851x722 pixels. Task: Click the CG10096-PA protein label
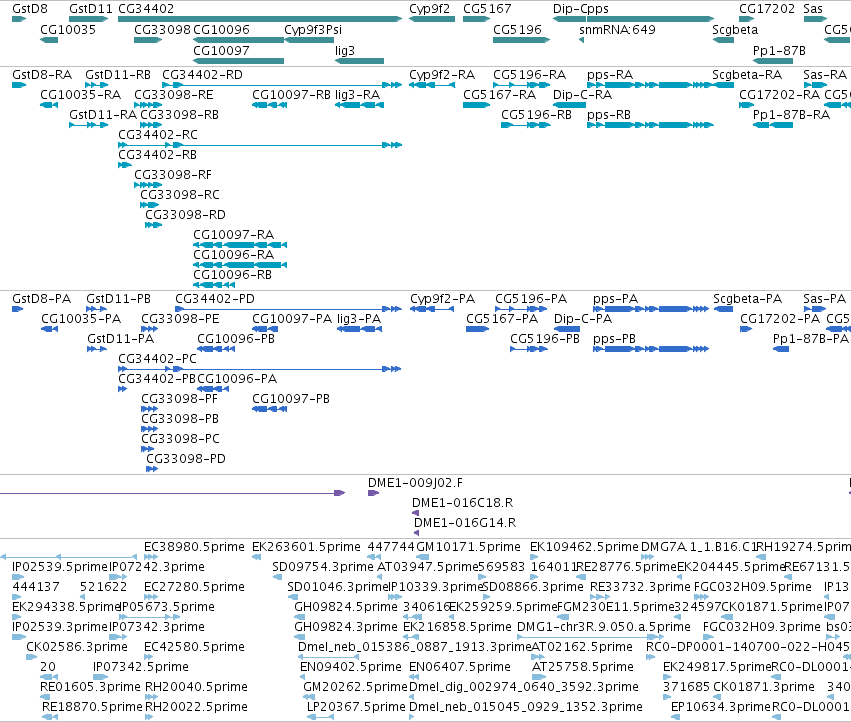pos(237,378)
